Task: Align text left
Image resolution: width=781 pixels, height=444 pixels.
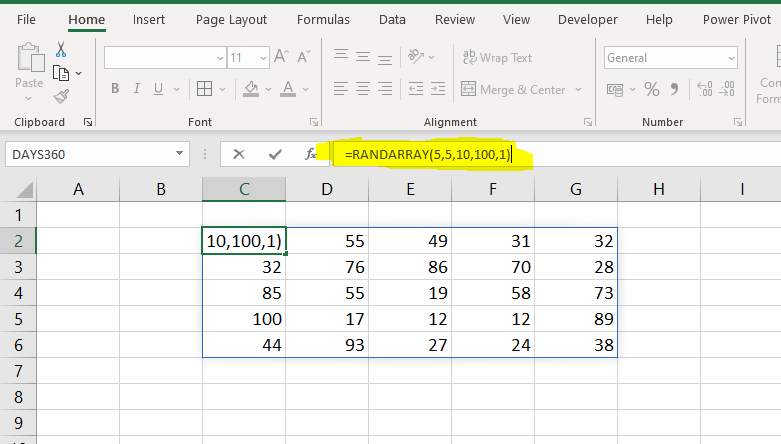Action: (x=341, y=89)
